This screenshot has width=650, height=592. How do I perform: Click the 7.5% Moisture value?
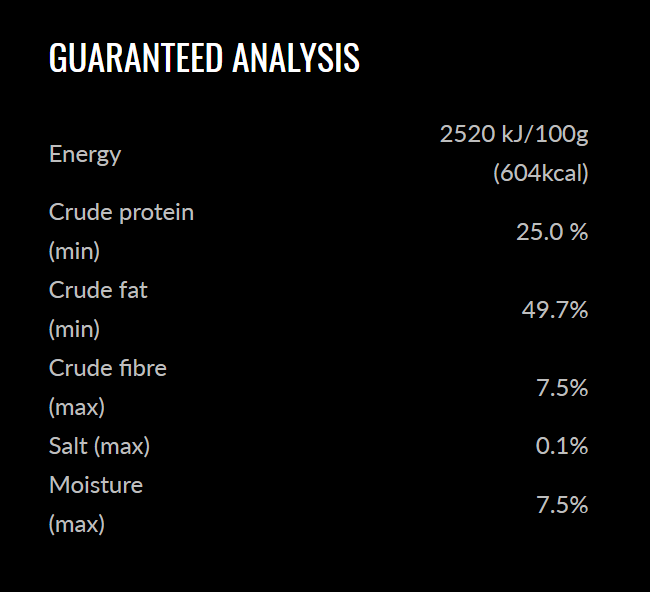point(562,505)
